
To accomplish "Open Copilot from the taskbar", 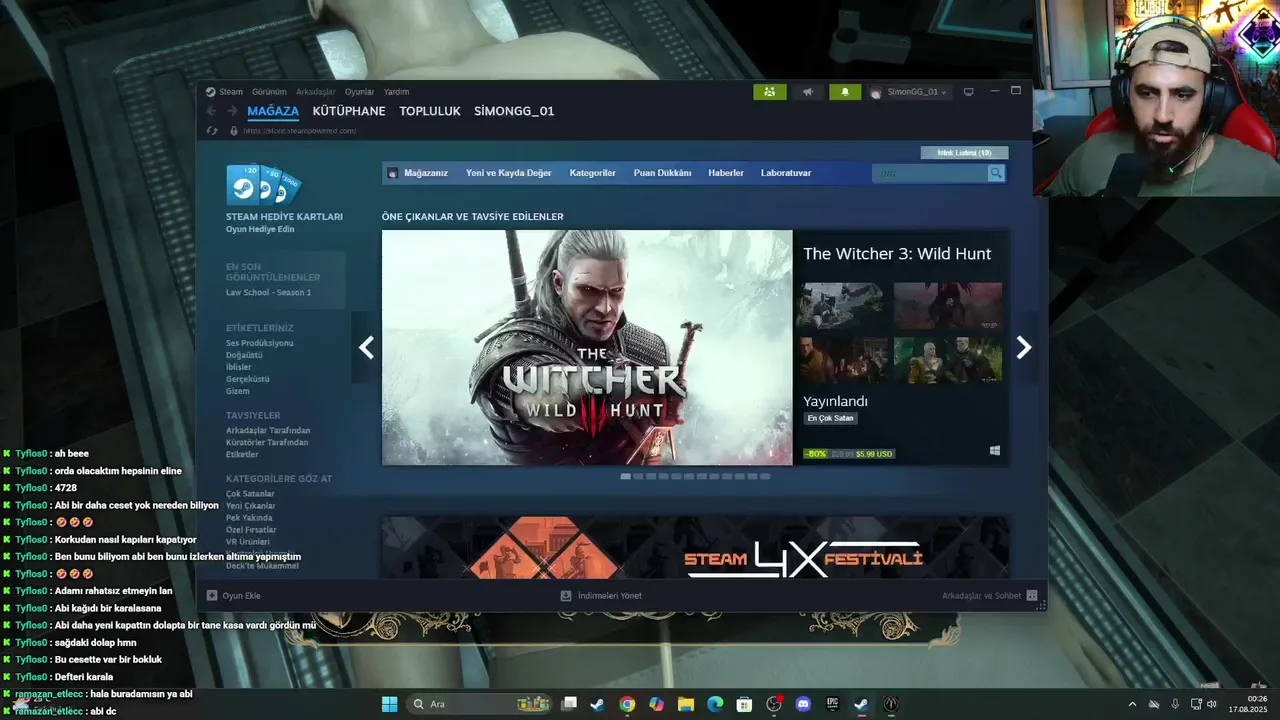I will click(656, 704).
